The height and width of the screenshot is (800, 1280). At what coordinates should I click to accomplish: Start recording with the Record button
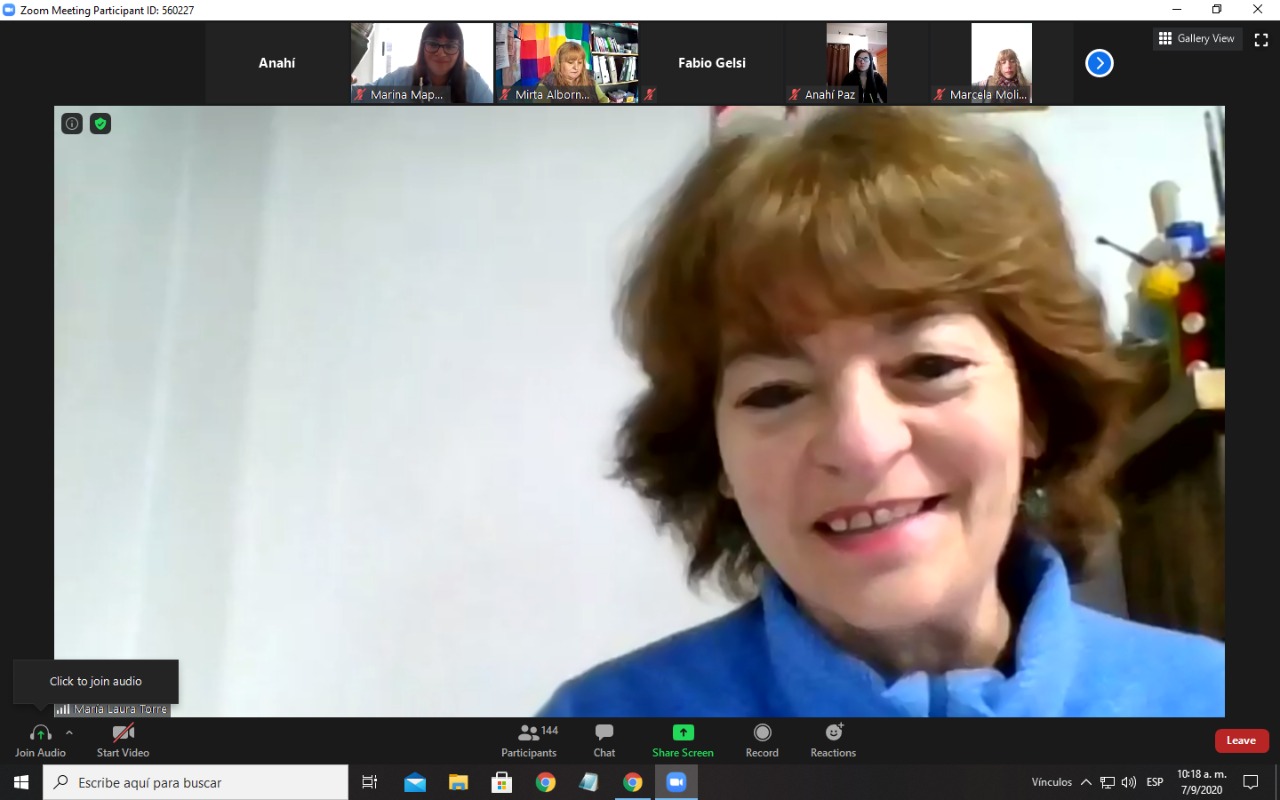(x=762, y=740)
